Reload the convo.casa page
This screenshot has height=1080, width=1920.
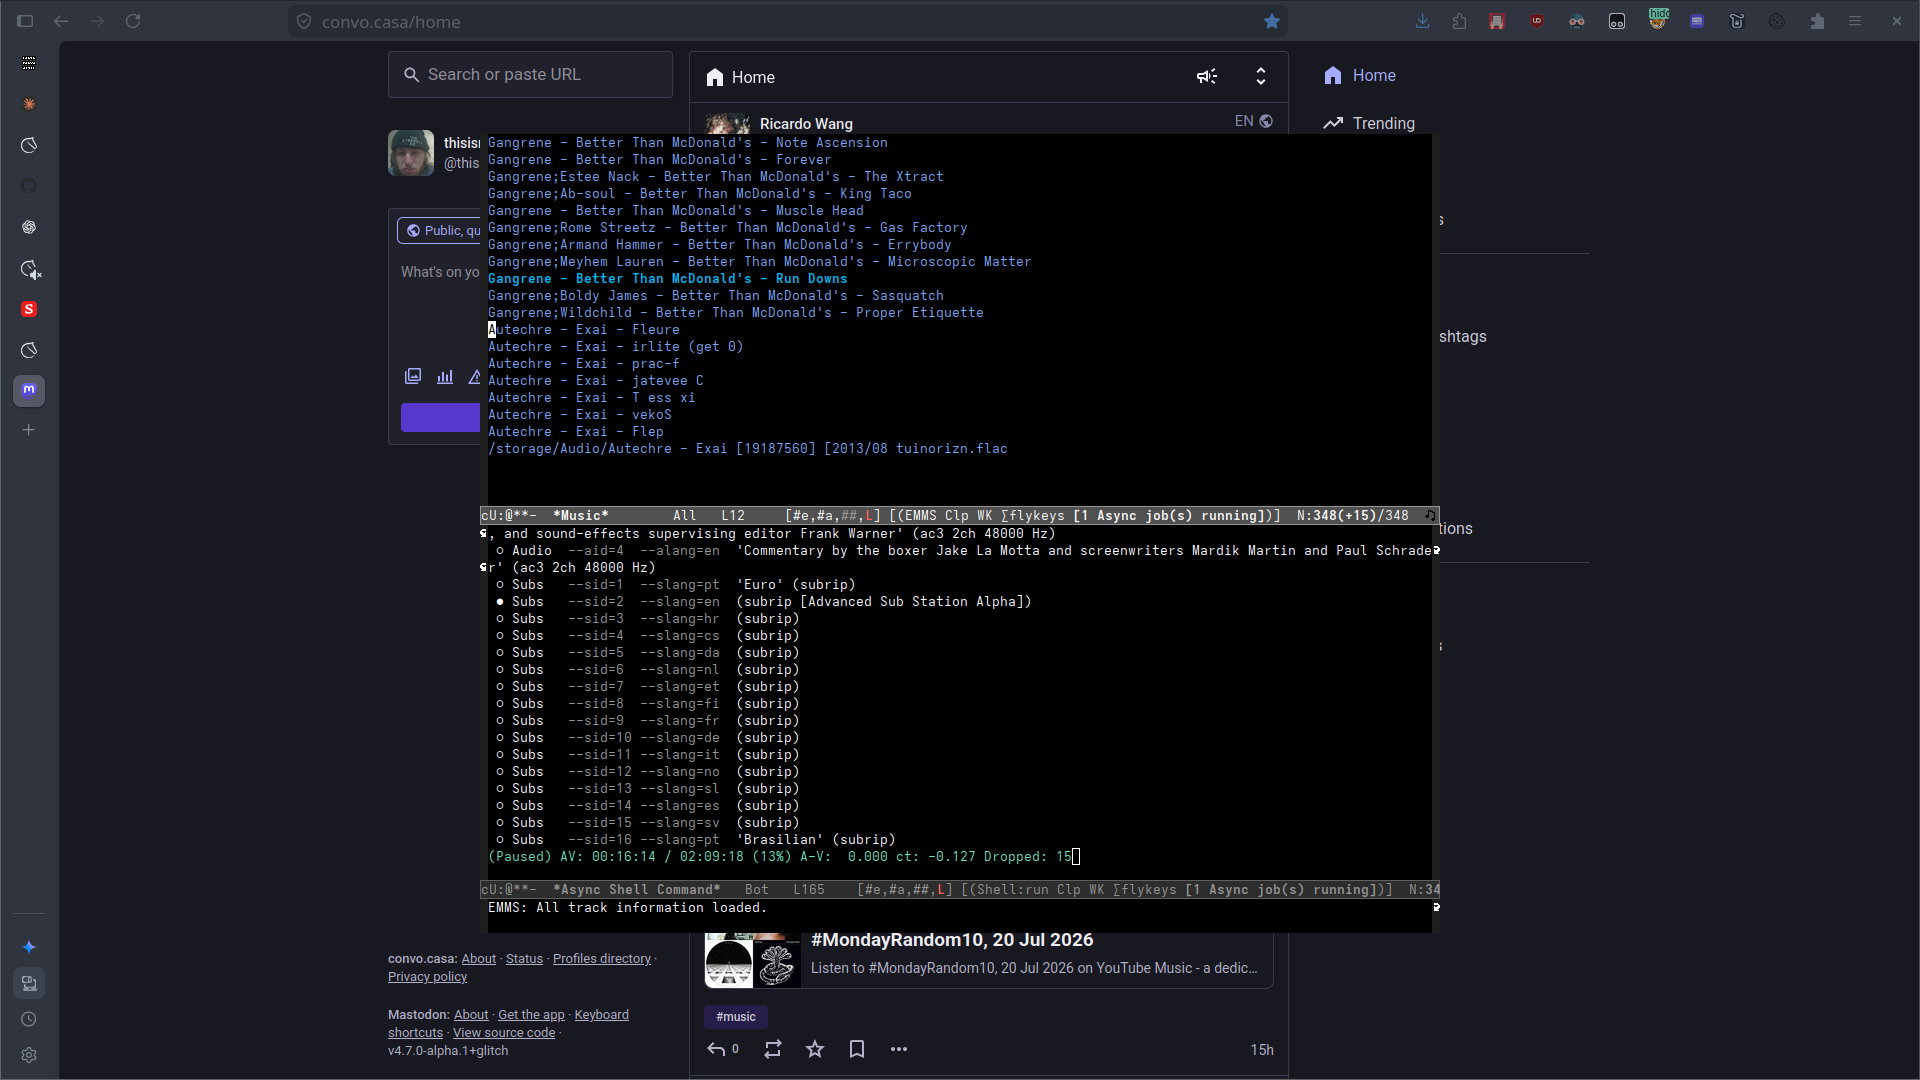133,21
